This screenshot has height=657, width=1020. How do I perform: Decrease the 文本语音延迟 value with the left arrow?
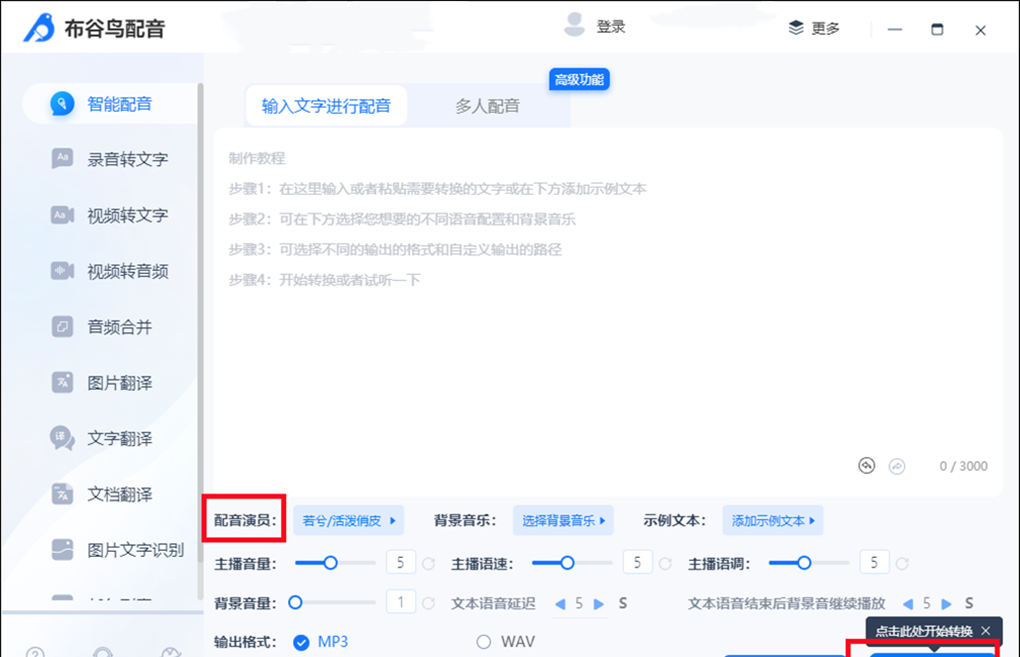pos(560,604)
